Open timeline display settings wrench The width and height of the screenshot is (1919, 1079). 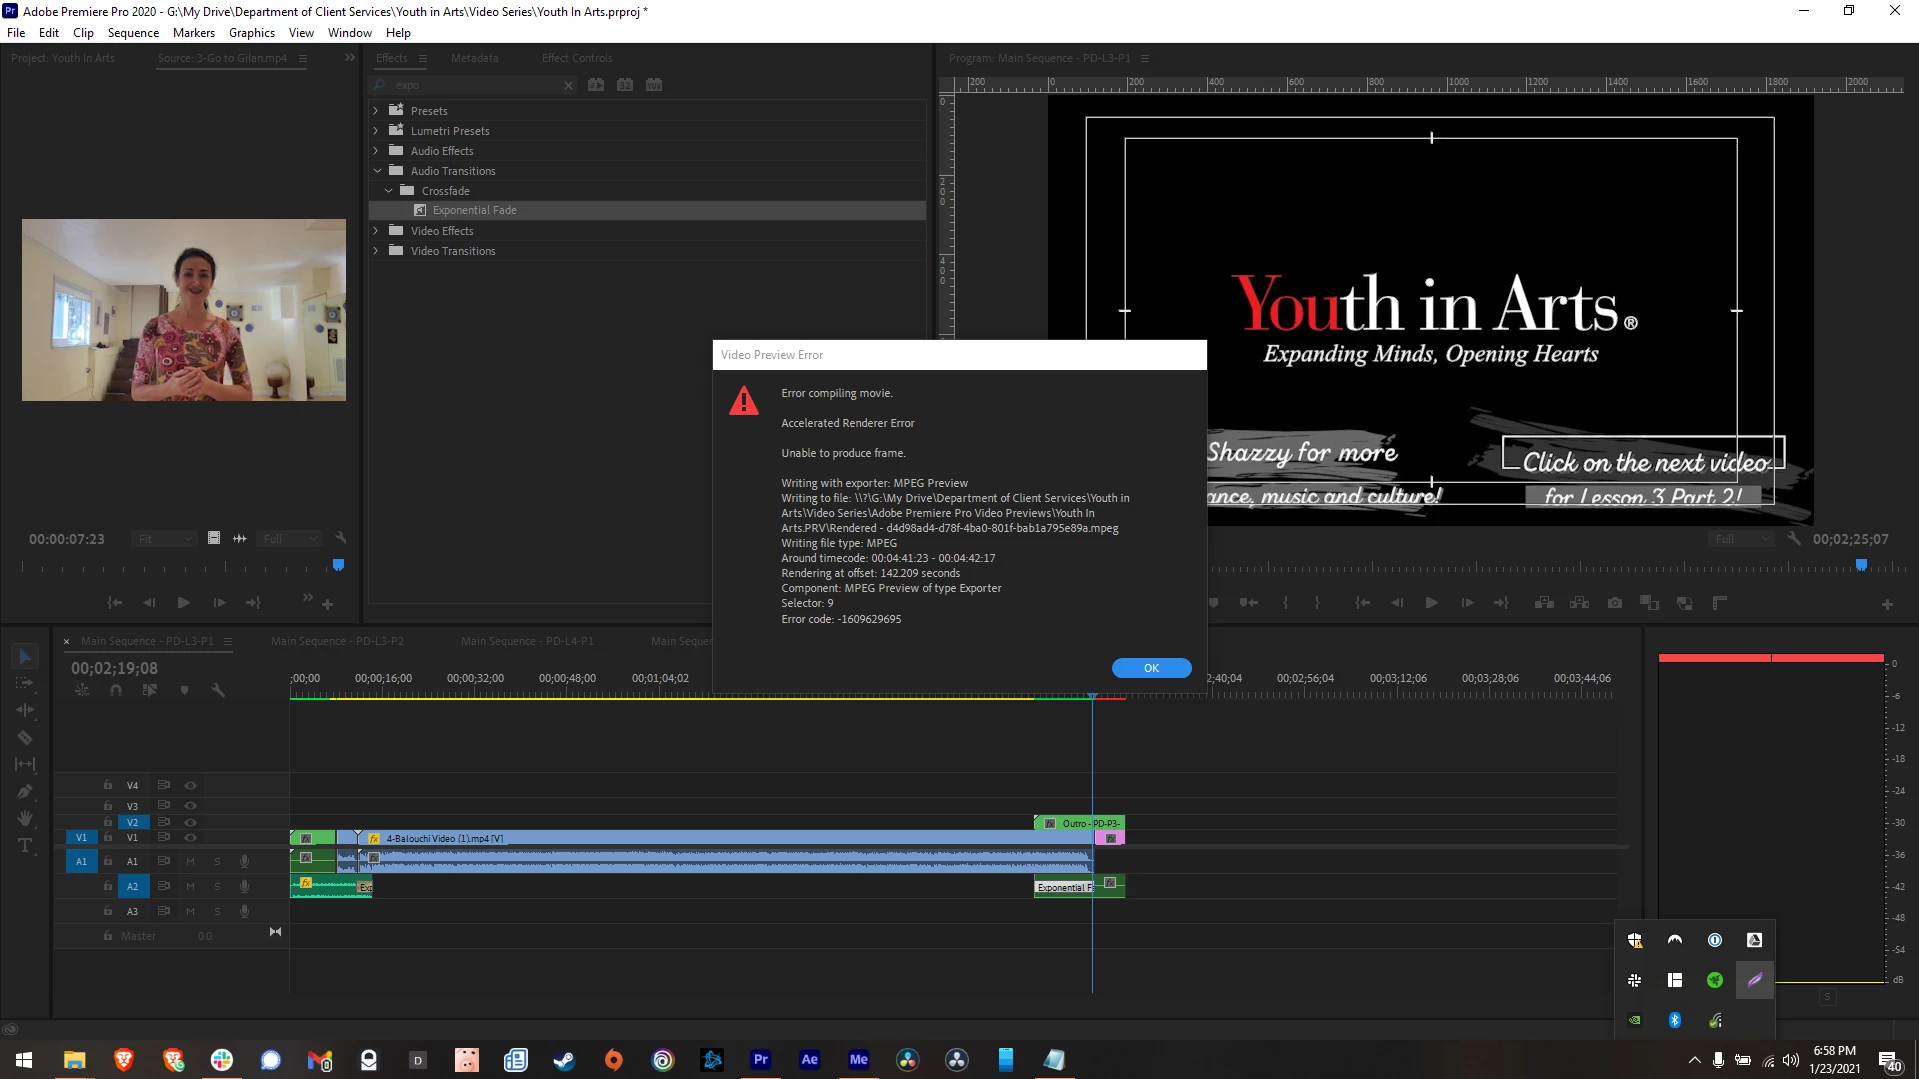(x=218, y=690)
